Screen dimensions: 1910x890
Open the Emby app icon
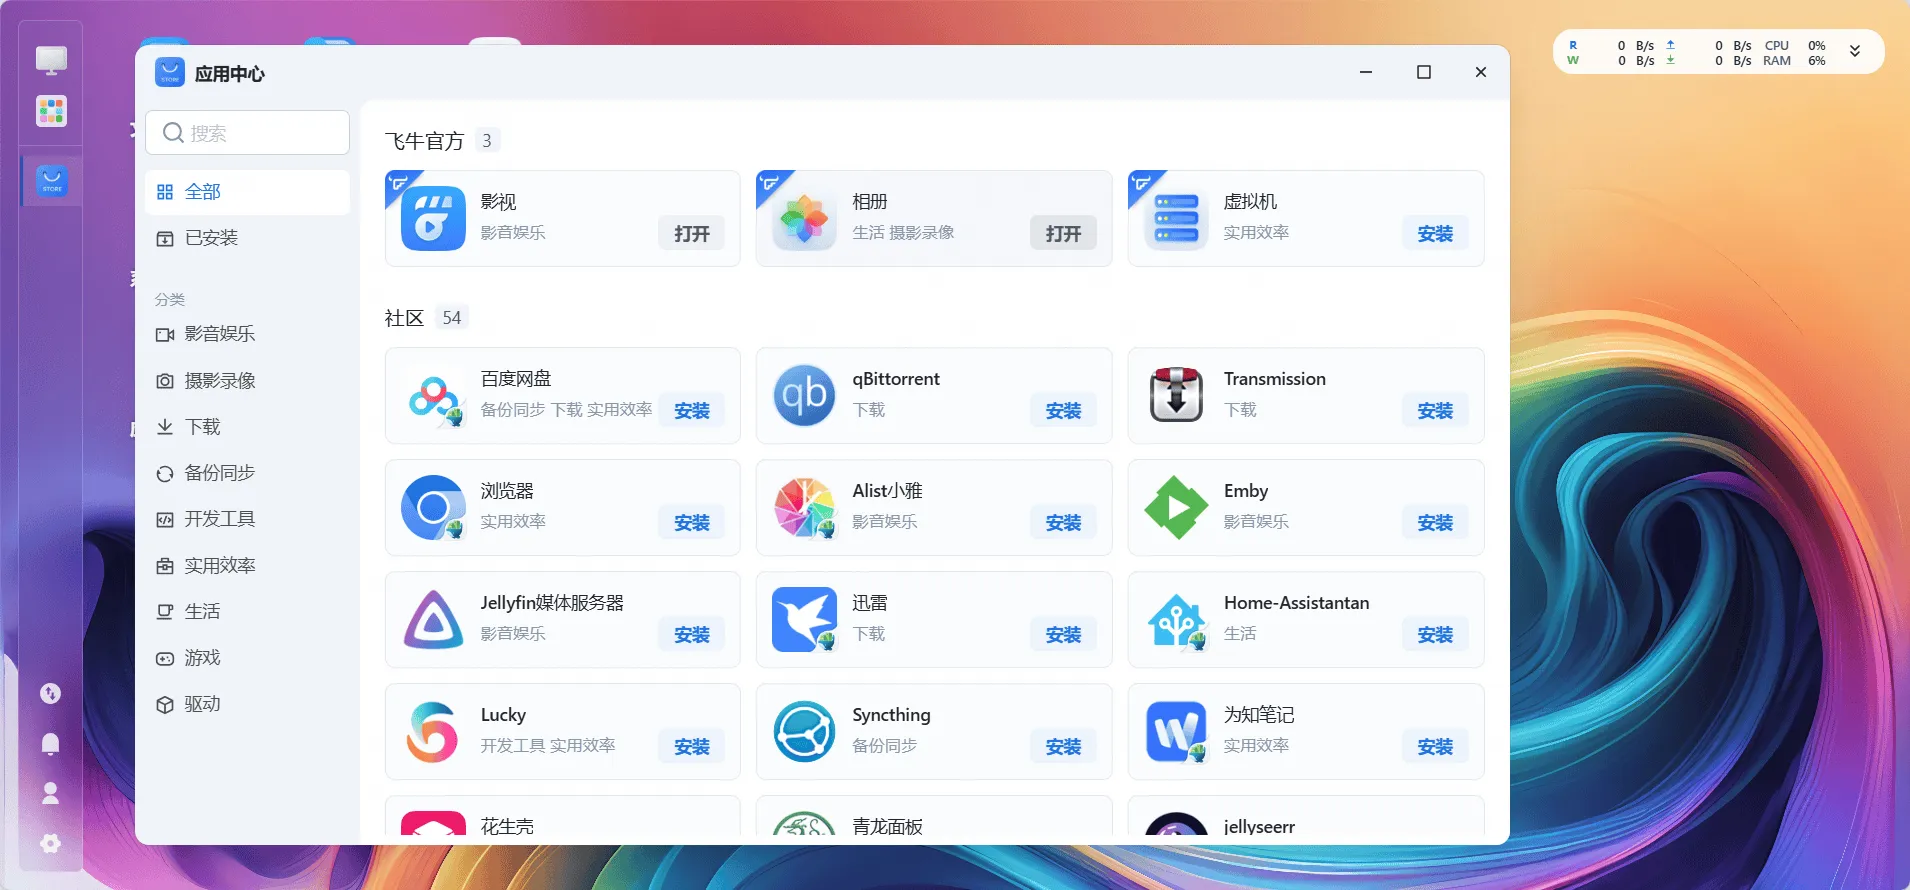1176,508
